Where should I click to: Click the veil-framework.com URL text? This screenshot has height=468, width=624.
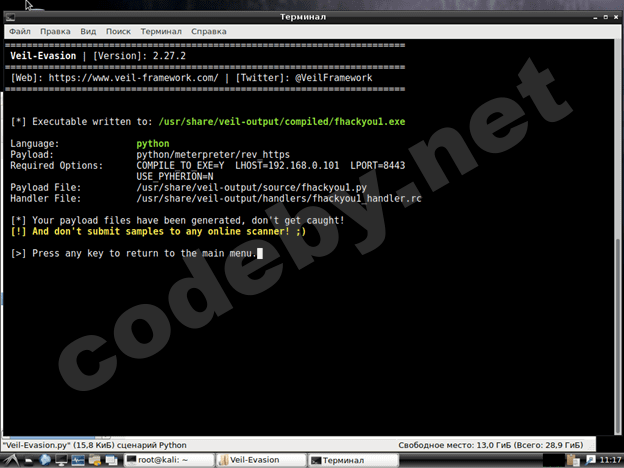[x=133, y=78]
